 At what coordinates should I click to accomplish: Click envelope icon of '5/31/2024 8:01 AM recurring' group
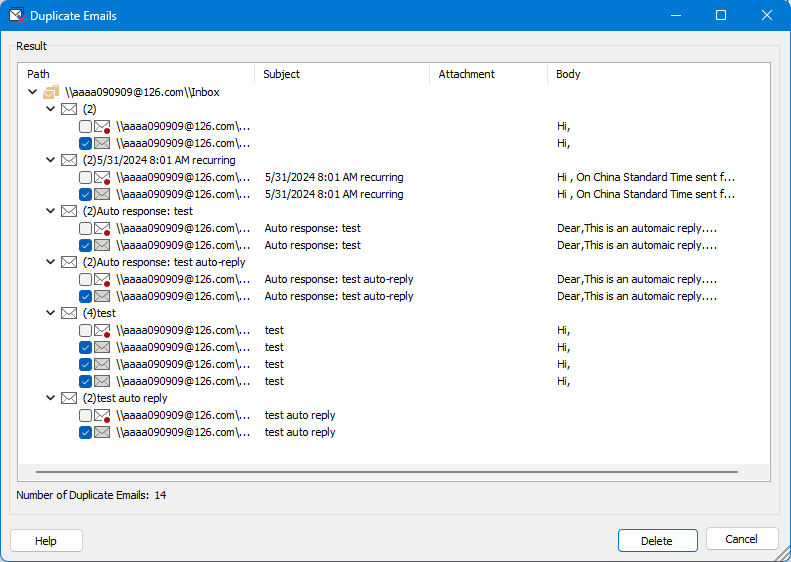click(69, 160)
